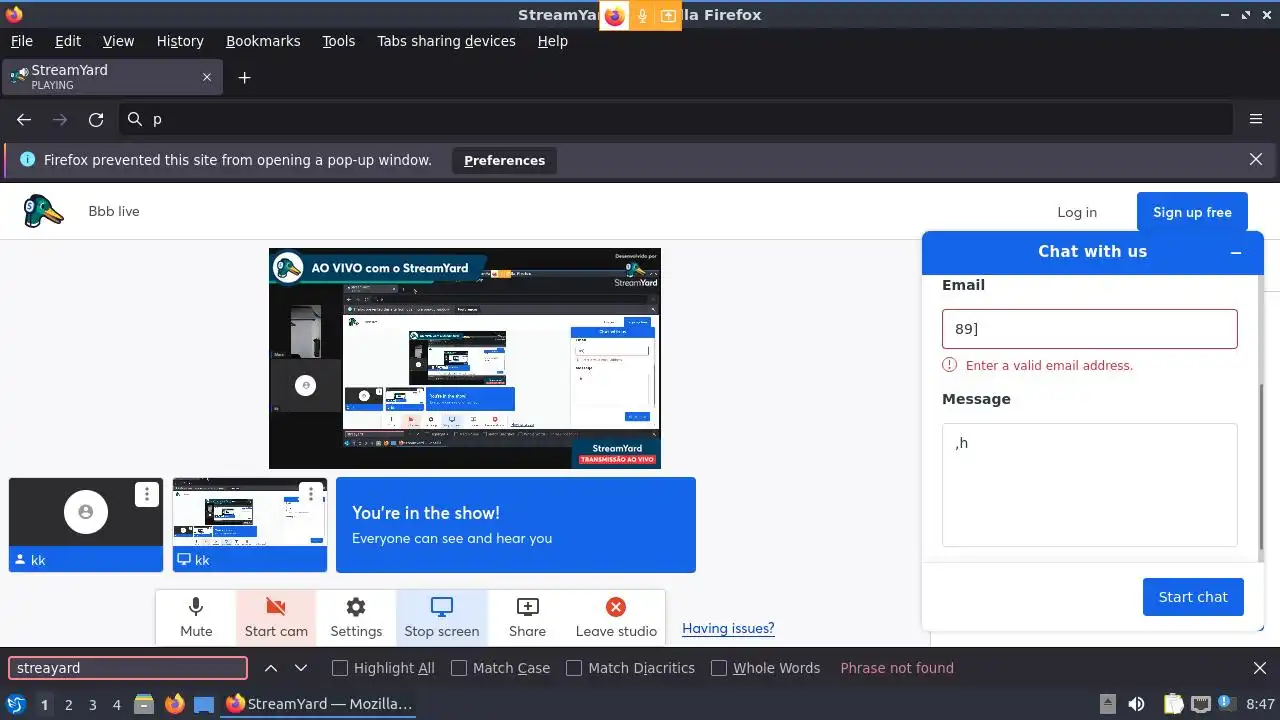
Task: Open the Share option in toolbar
Action: point(527,617)
